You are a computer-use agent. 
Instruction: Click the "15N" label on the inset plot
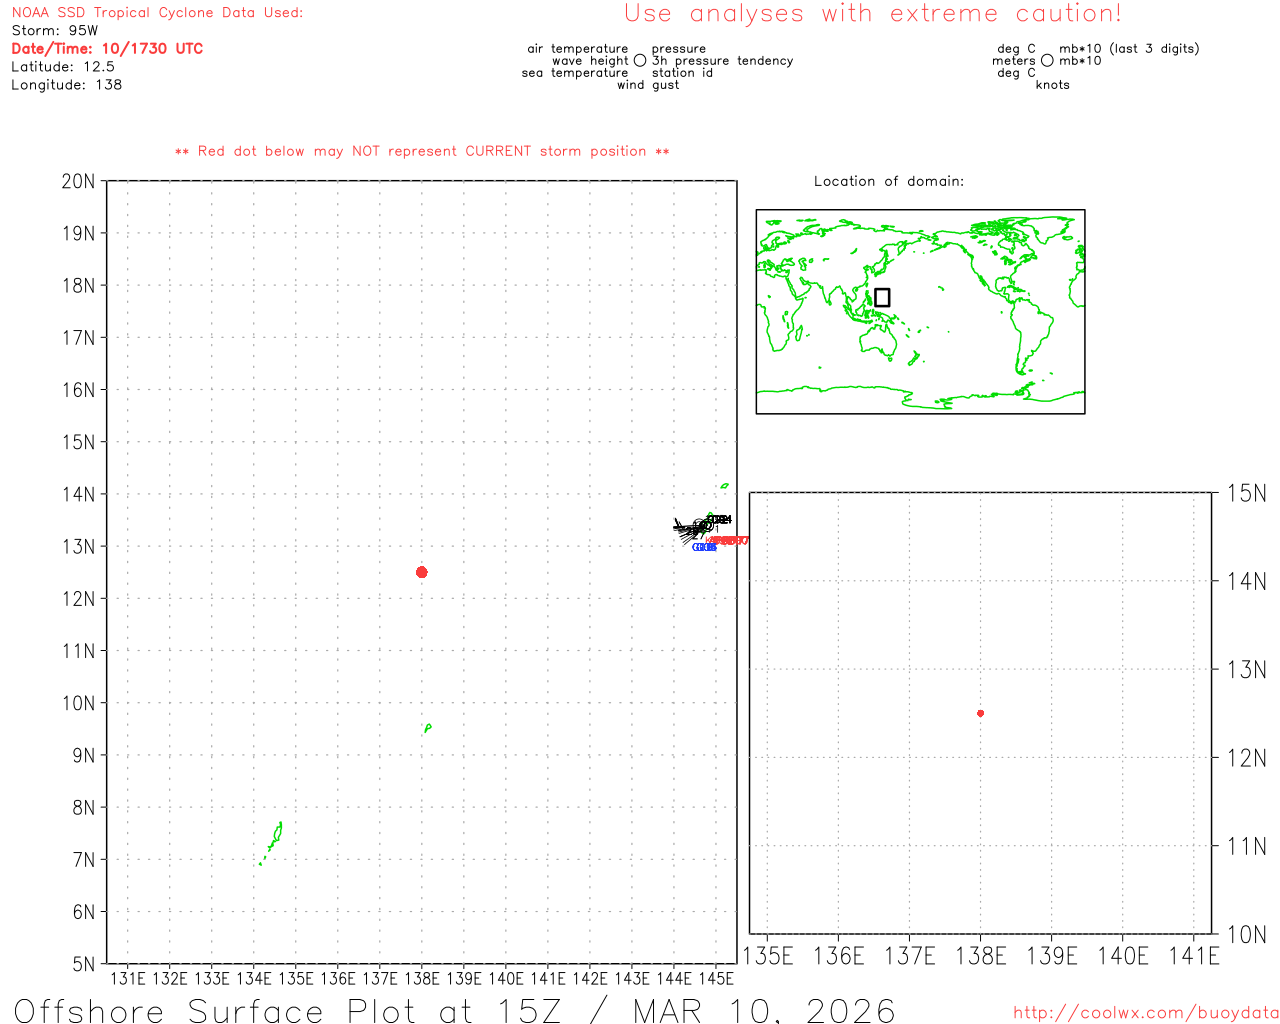pyautogui.click(x=1247, y=493)
